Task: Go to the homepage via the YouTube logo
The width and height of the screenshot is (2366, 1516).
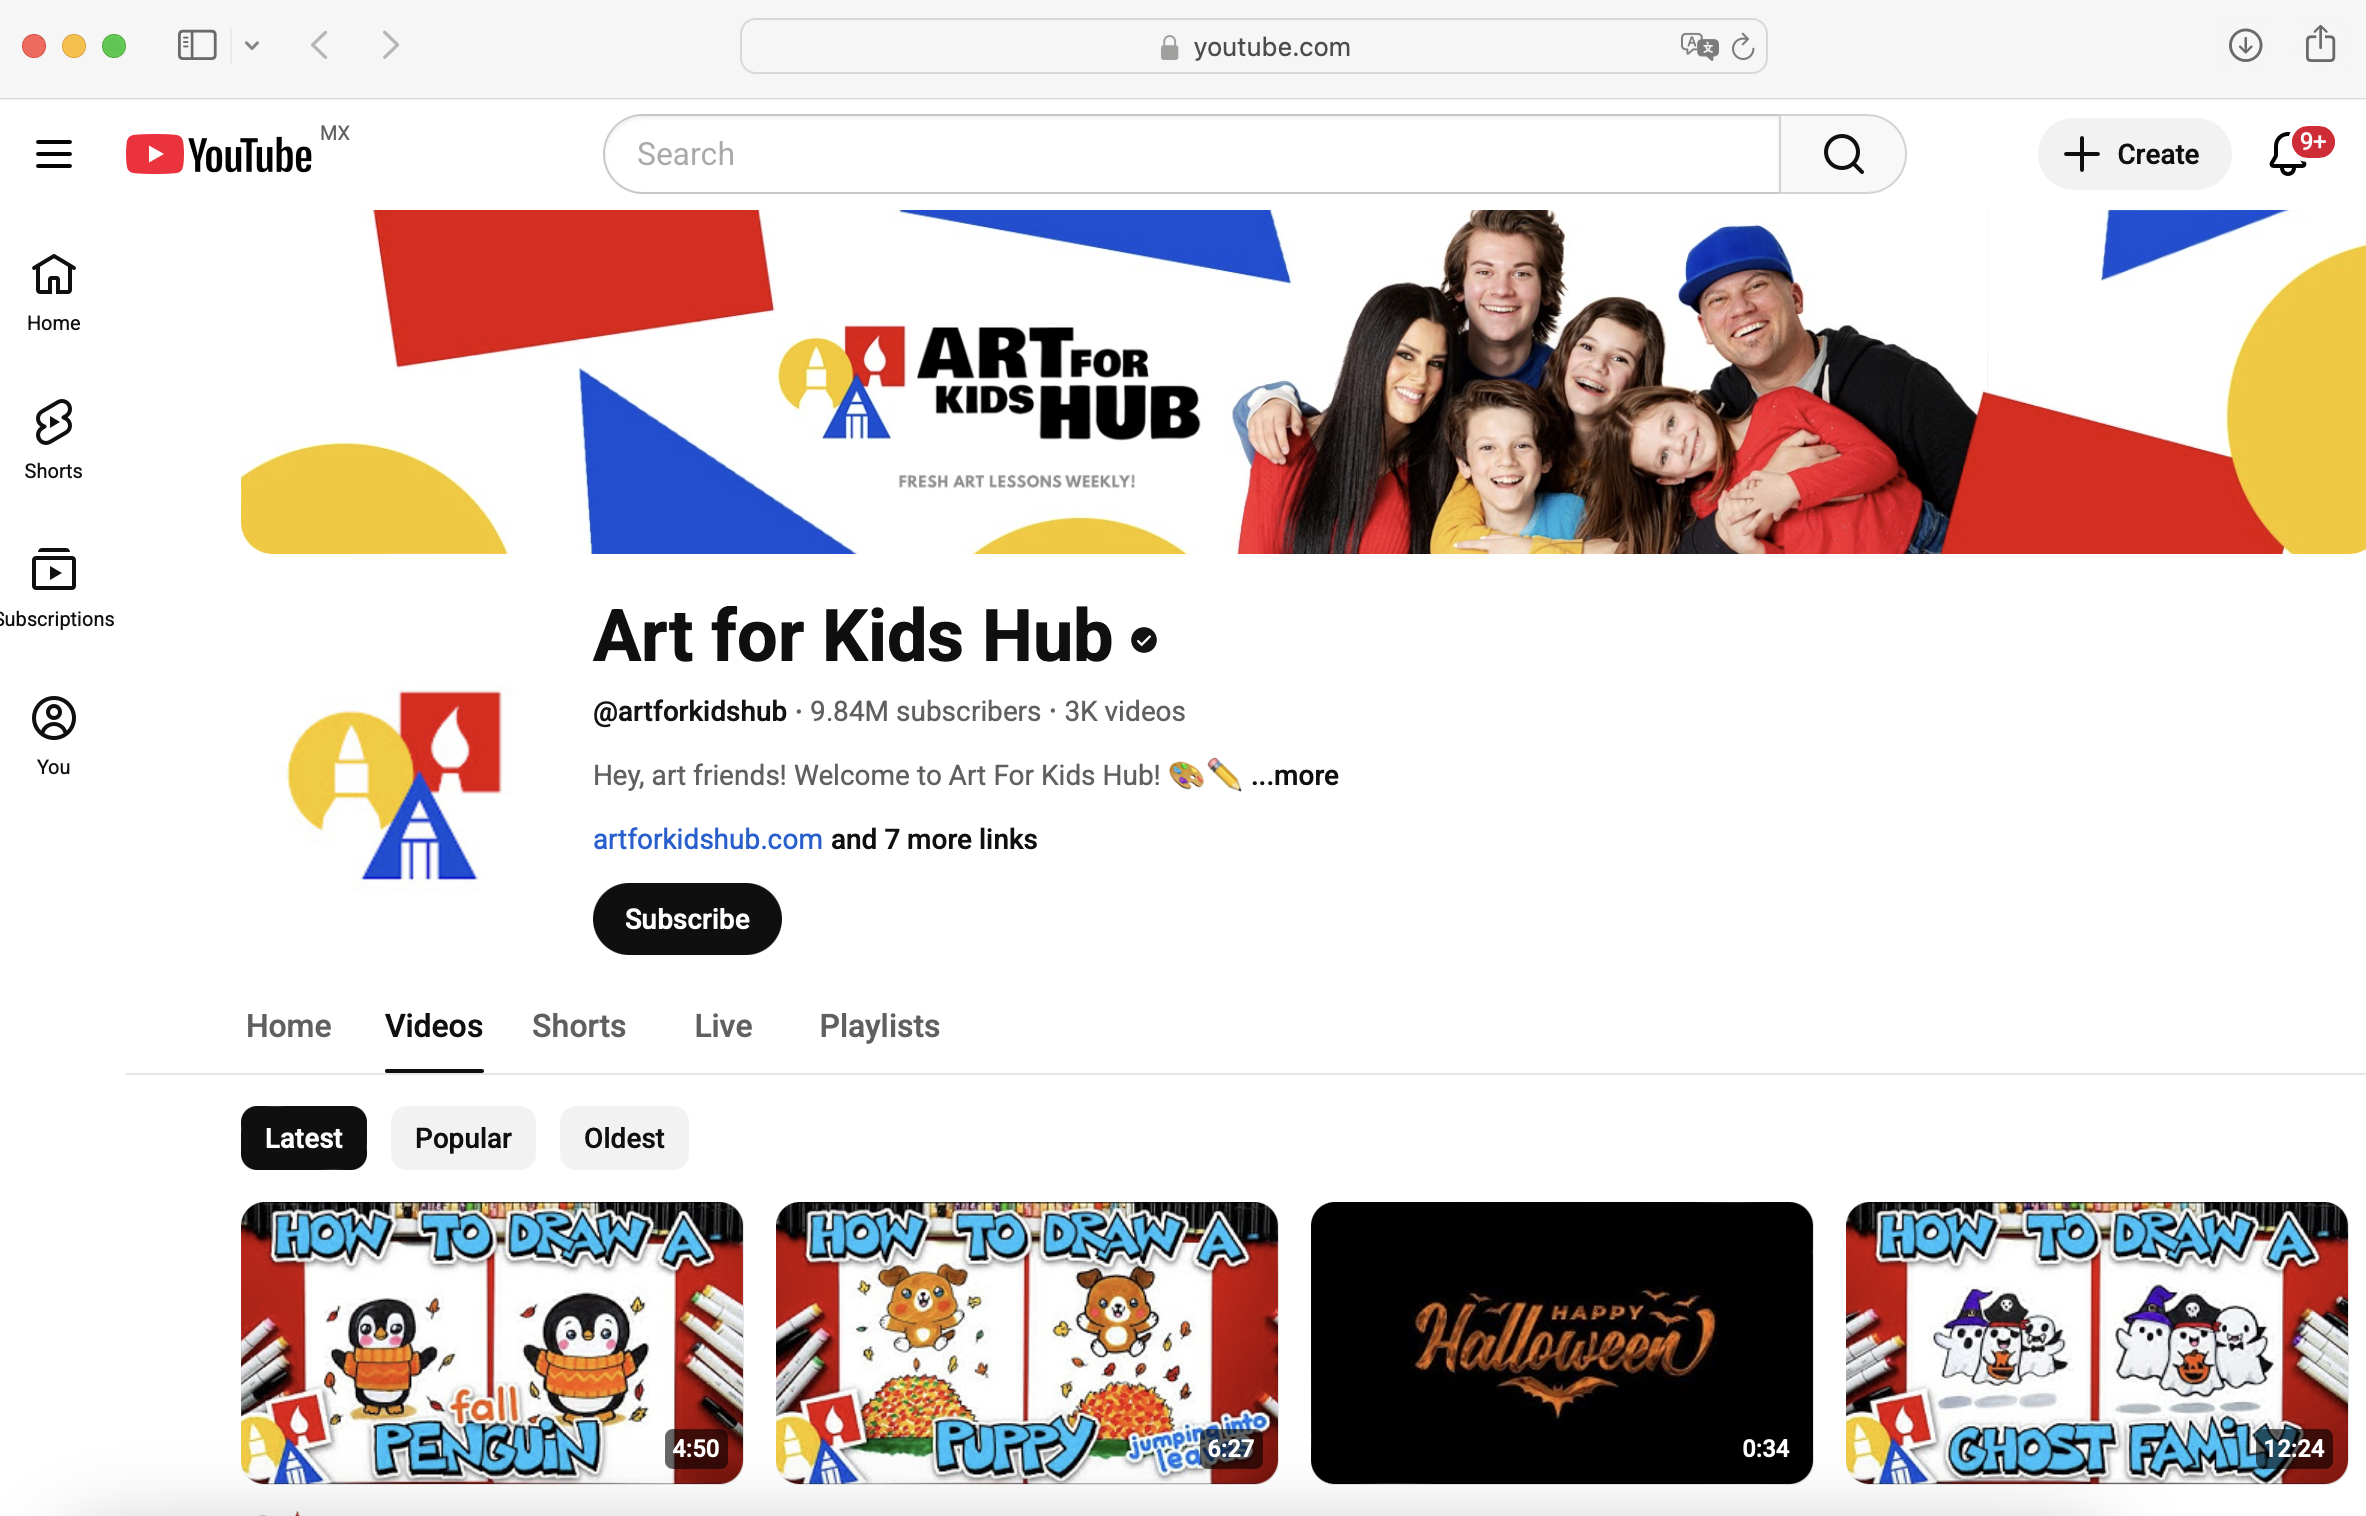Action: tap(218, 153)
